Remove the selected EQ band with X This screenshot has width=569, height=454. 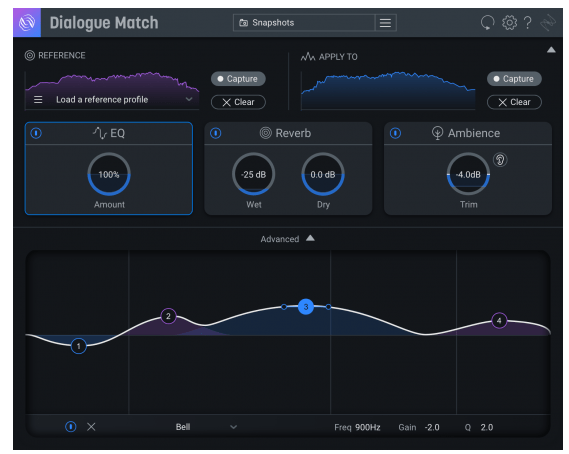click(x=91, y=427)
